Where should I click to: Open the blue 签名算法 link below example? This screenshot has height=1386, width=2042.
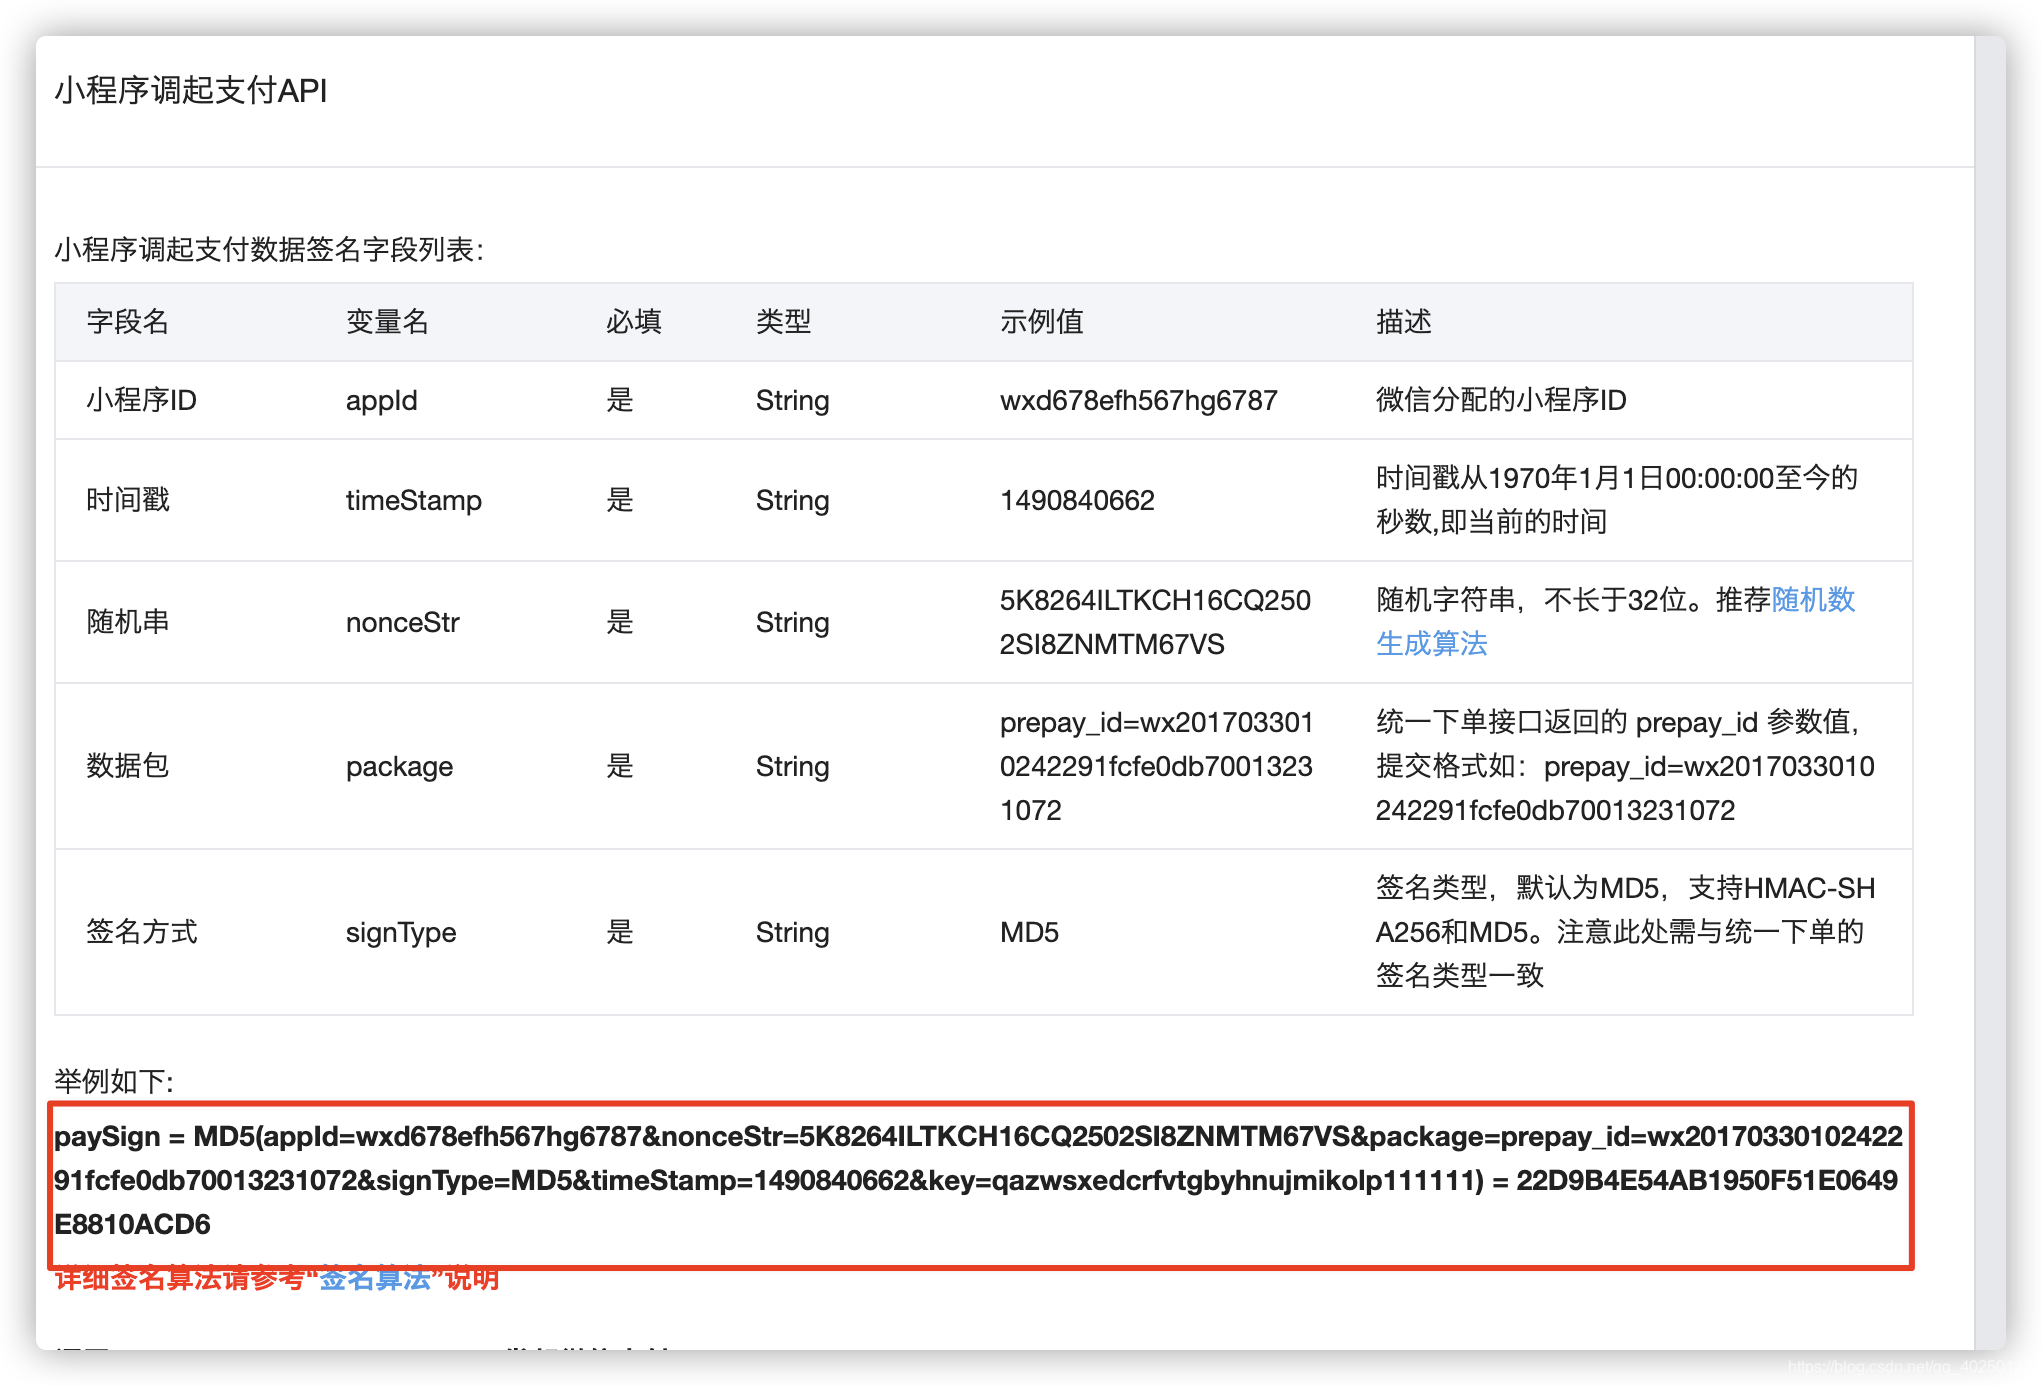coord(374,1279)
